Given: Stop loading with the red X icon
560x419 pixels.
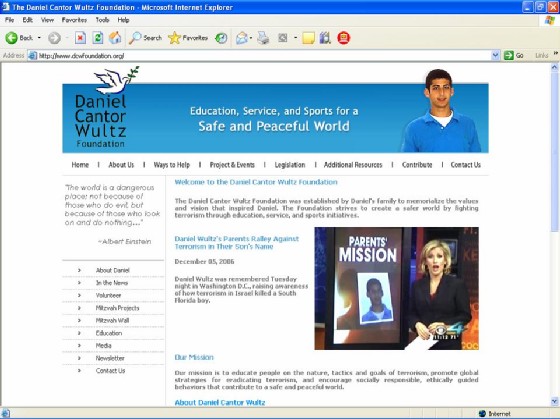Looking at the screenshot, I should pyautogui.click(x=80, y=38).
